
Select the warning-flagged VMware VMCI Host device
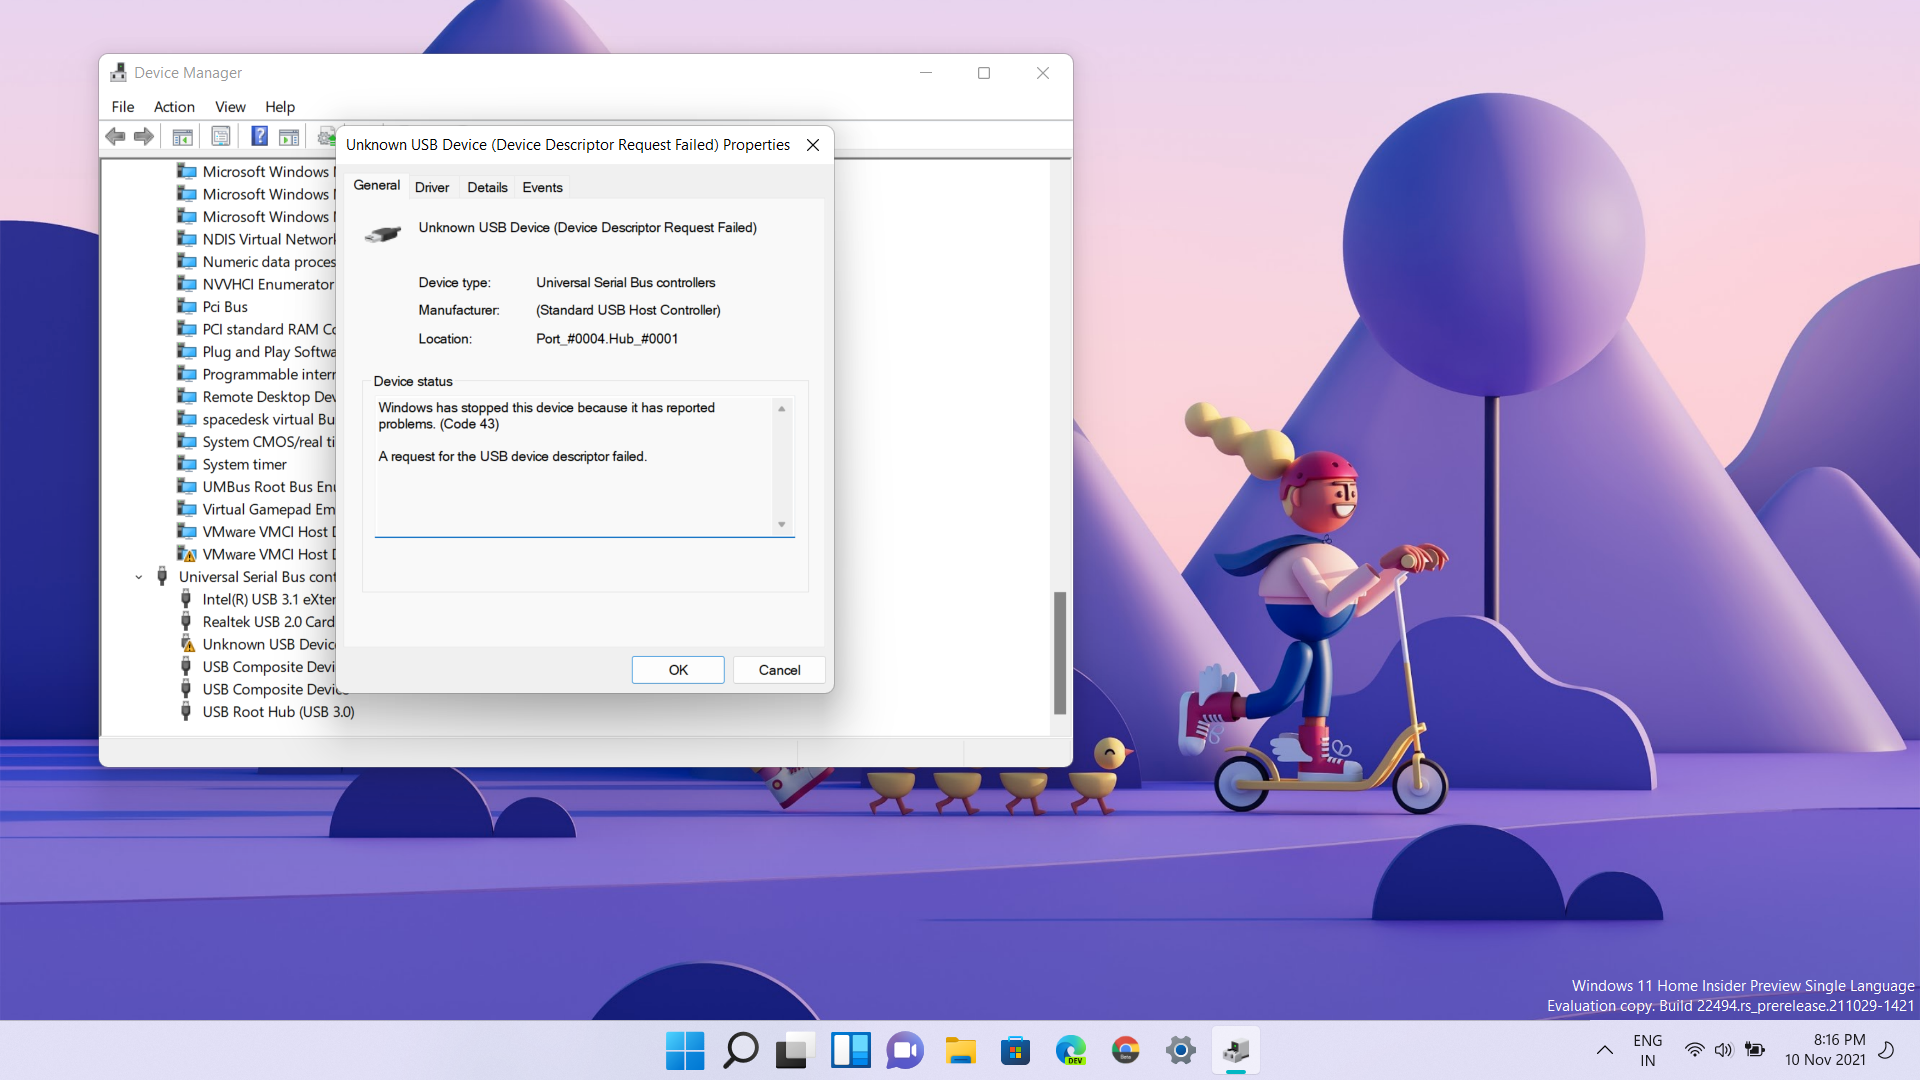coord(258,554)
